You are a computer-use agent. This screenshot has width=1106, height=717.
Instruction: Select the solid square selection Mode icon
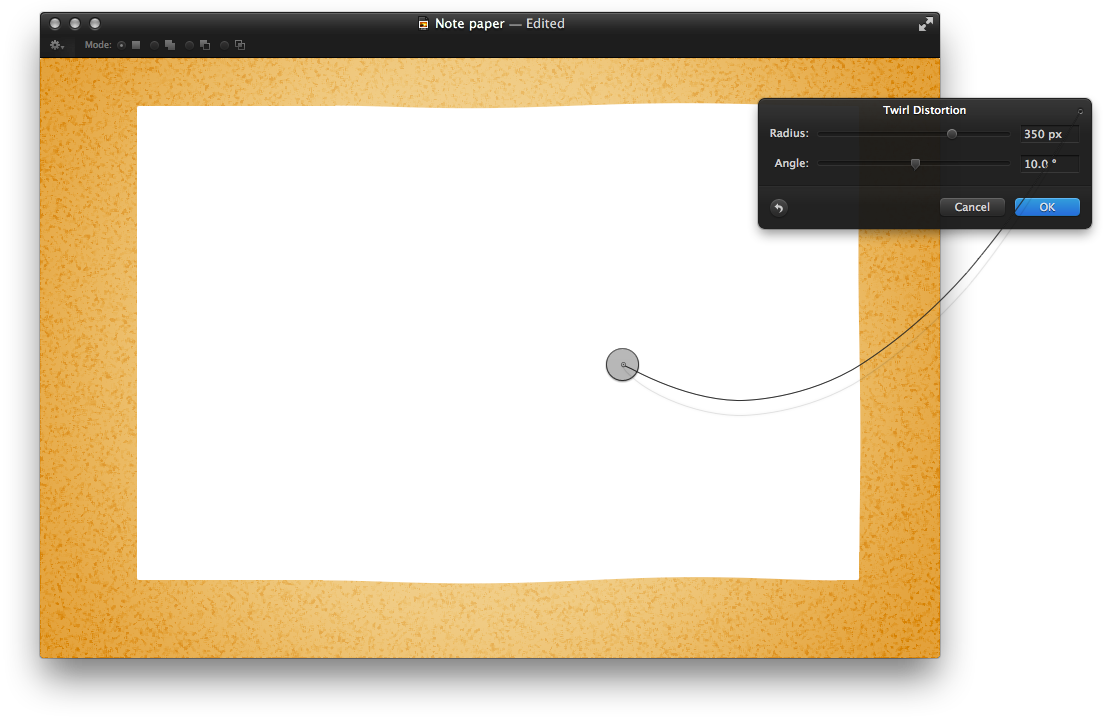[135, 45]
